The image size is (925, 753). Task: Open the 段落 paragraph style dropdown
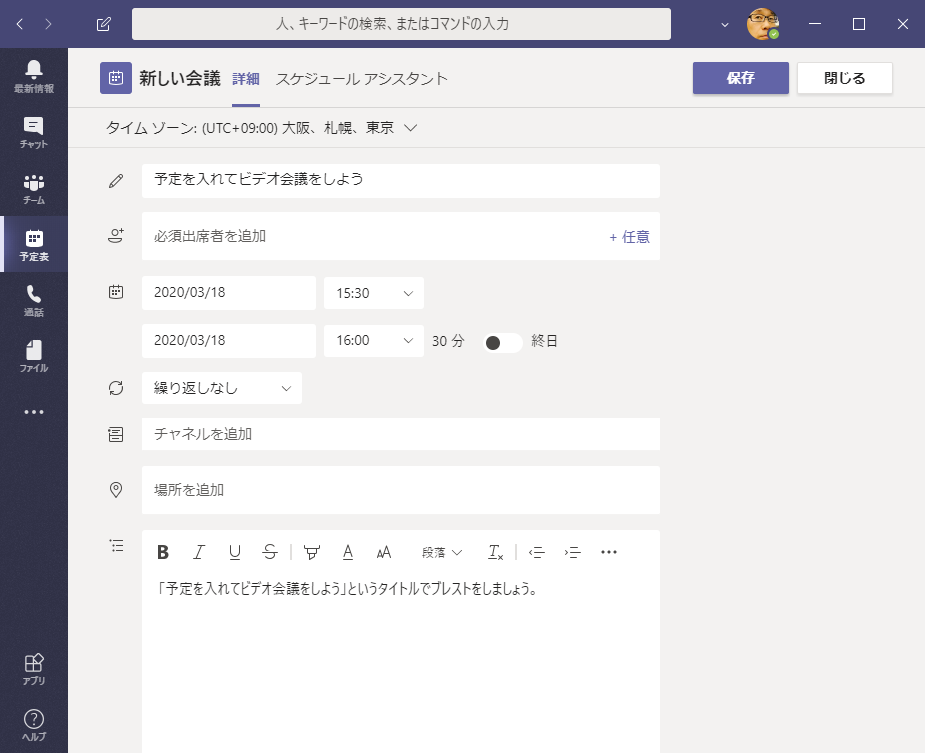pos(442,552)
